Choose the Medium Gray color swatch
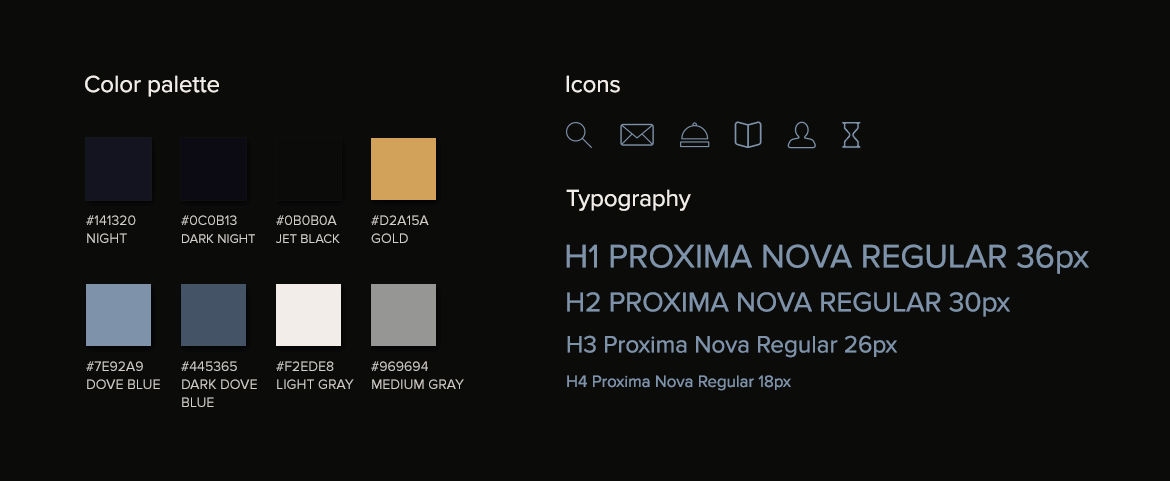Image resolution: width=1170 pixels, height=481 pixels. pyautogui.click(x=403, y=315)
